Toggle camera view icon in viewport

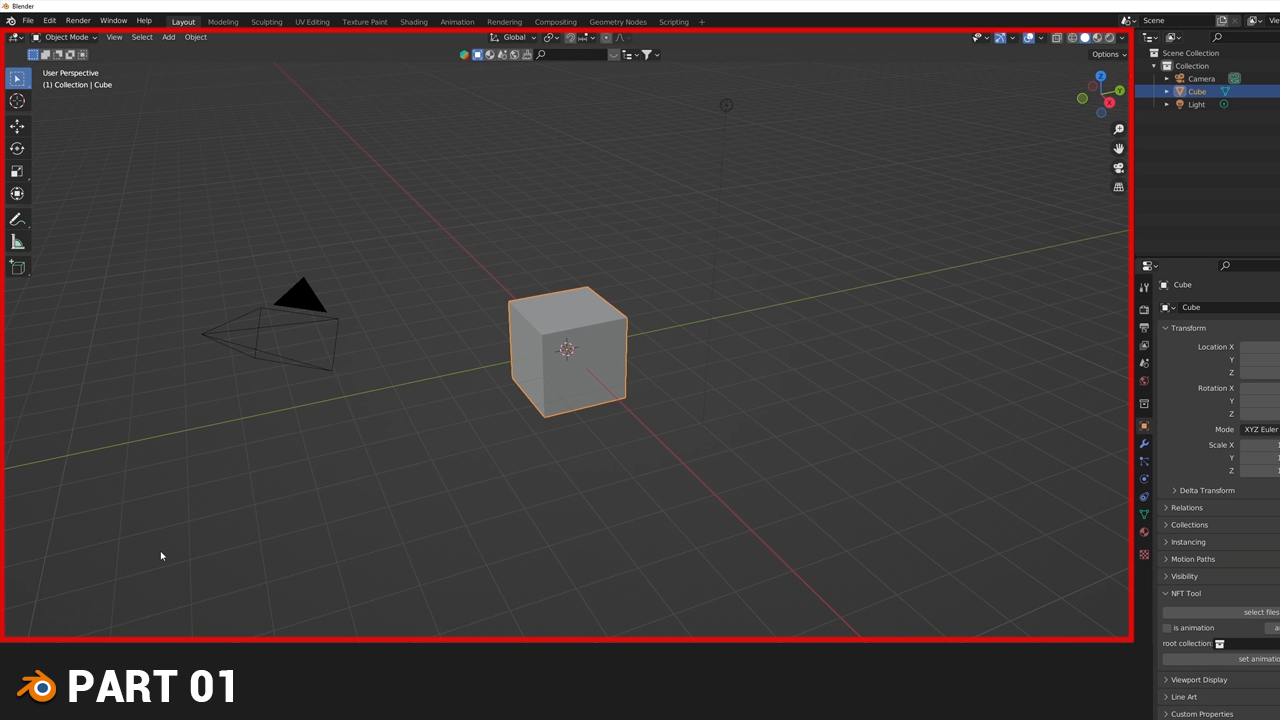(x=1119, y=168)
